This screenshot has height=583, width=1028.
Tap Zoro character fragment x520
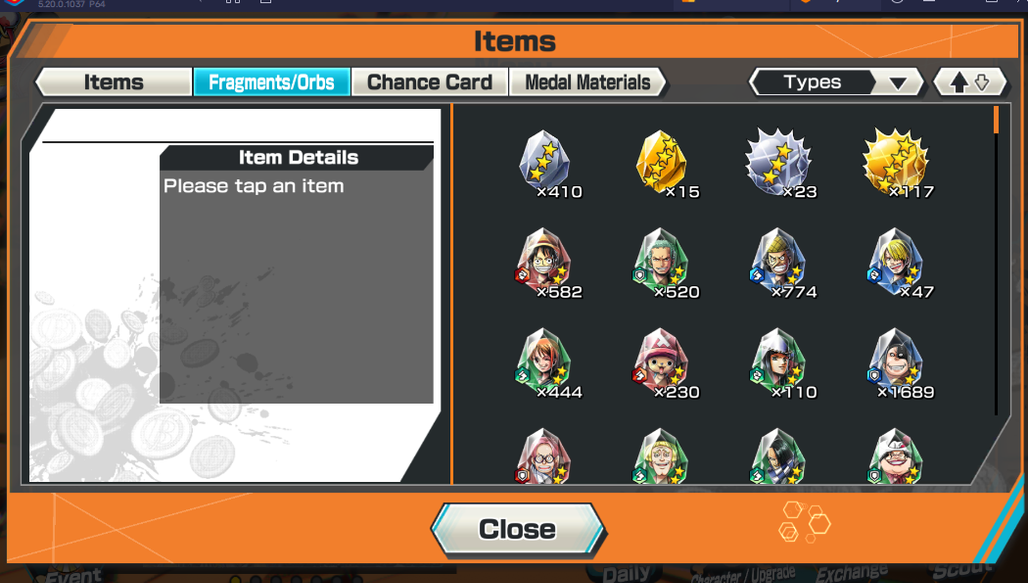pos(664,264)
